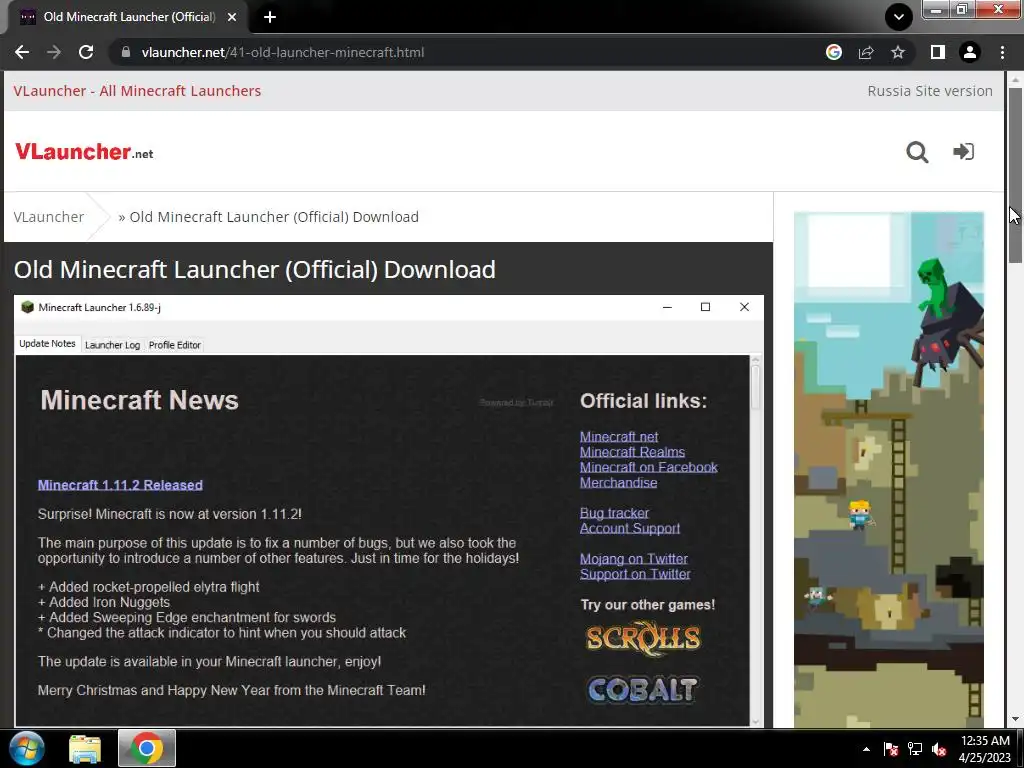Screen dimensions: 1024x768
Task: Open the Windows Start menu orb
Action: point(27,748)
